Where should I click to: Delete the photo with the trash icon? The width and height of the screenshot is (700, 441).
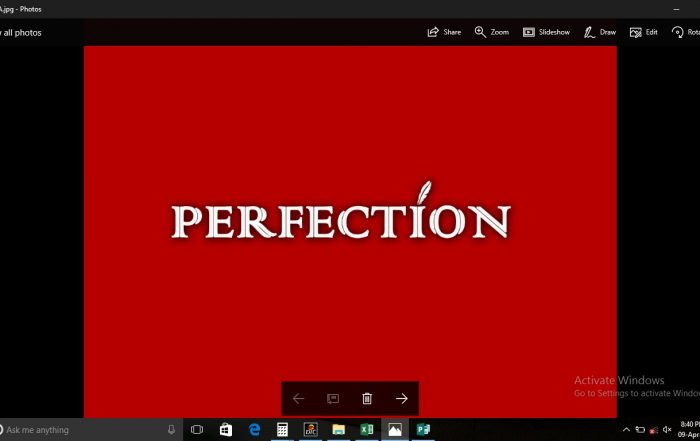(x=367, y=398)
